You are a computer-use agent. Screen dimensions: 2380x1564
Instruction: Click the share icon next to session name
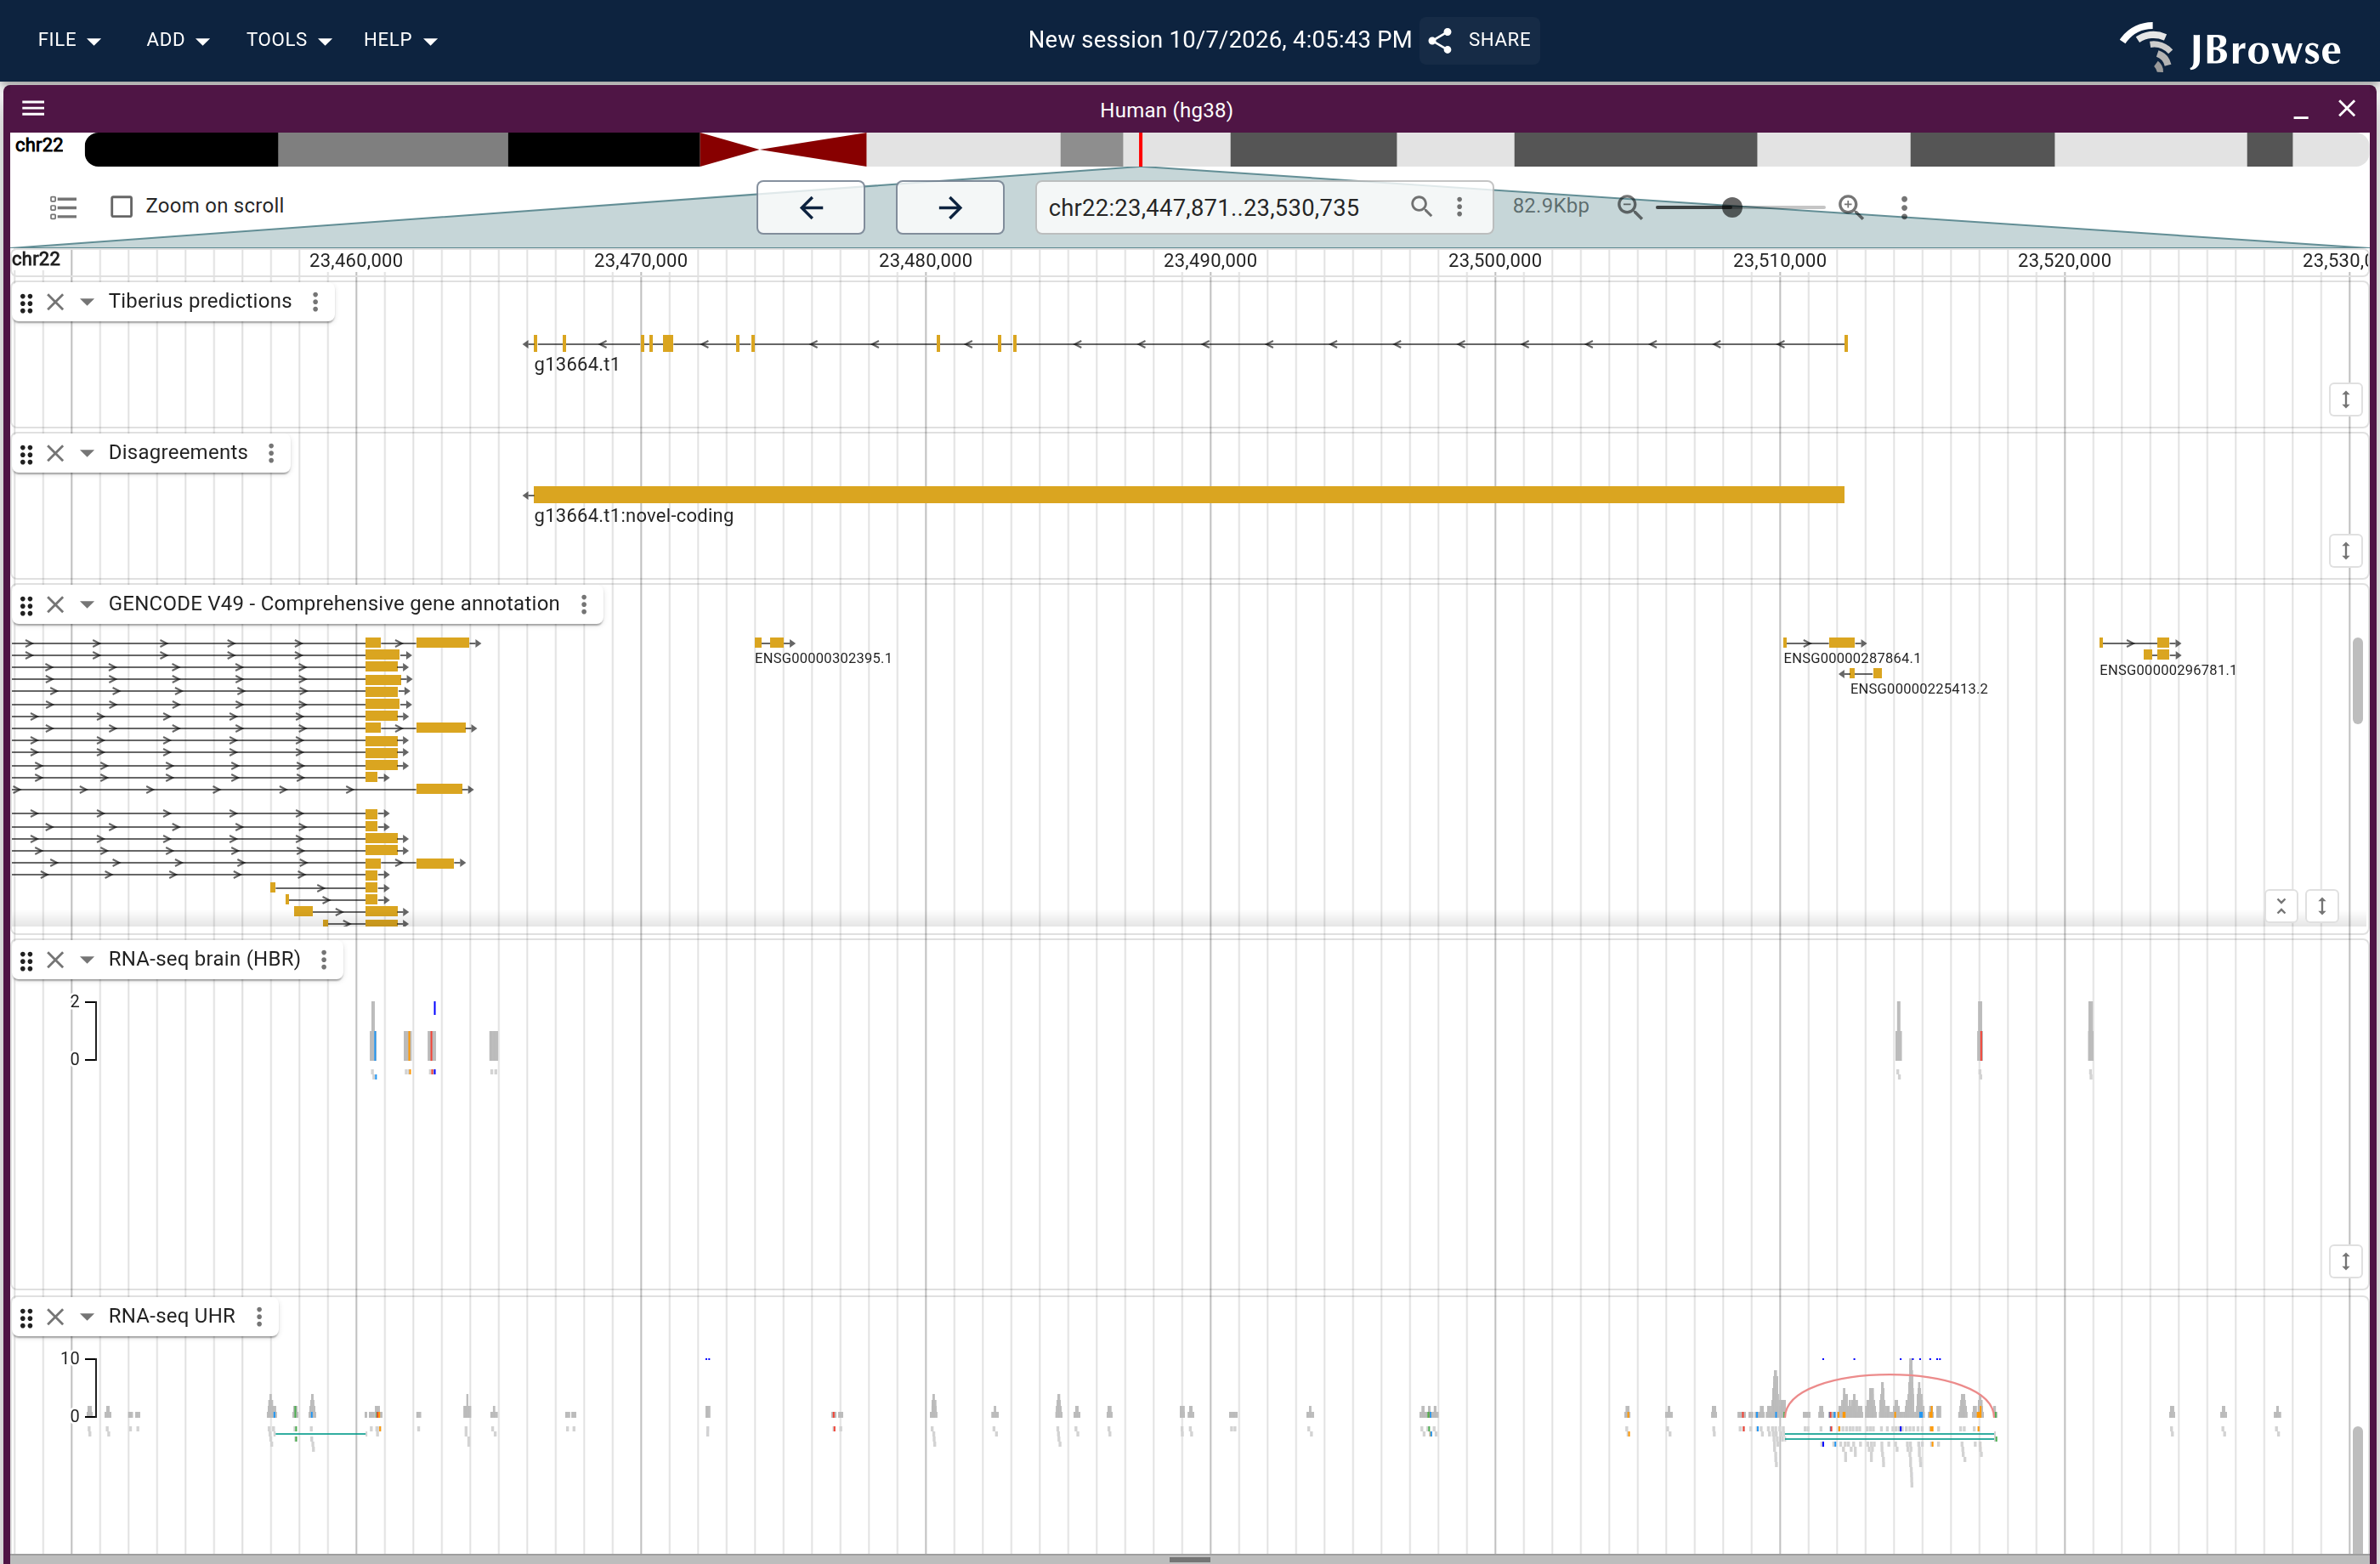click(1440, 40)
